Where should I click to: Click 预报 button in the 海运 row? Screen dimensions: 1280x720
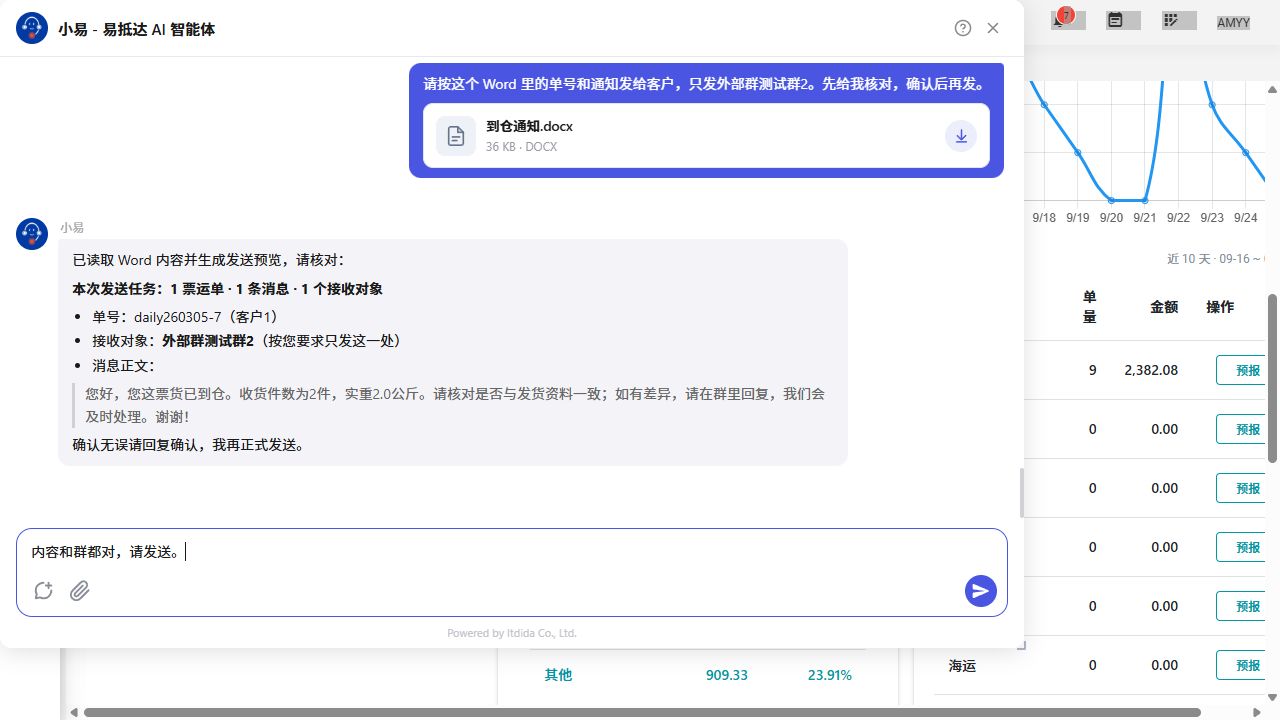[1248, 665]
